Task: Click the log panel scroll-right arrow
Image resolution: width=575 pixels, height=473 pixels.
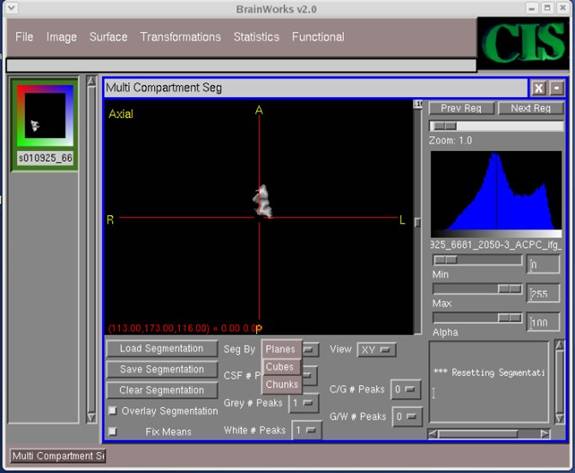Action: (x=545, y=434)
